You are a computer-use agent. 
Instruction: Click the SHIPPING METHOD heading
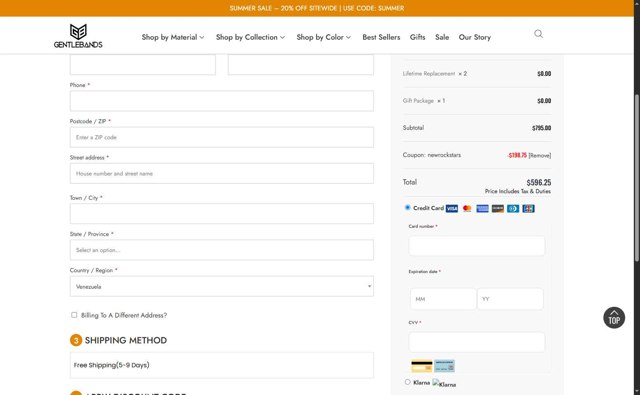[126, 340]
